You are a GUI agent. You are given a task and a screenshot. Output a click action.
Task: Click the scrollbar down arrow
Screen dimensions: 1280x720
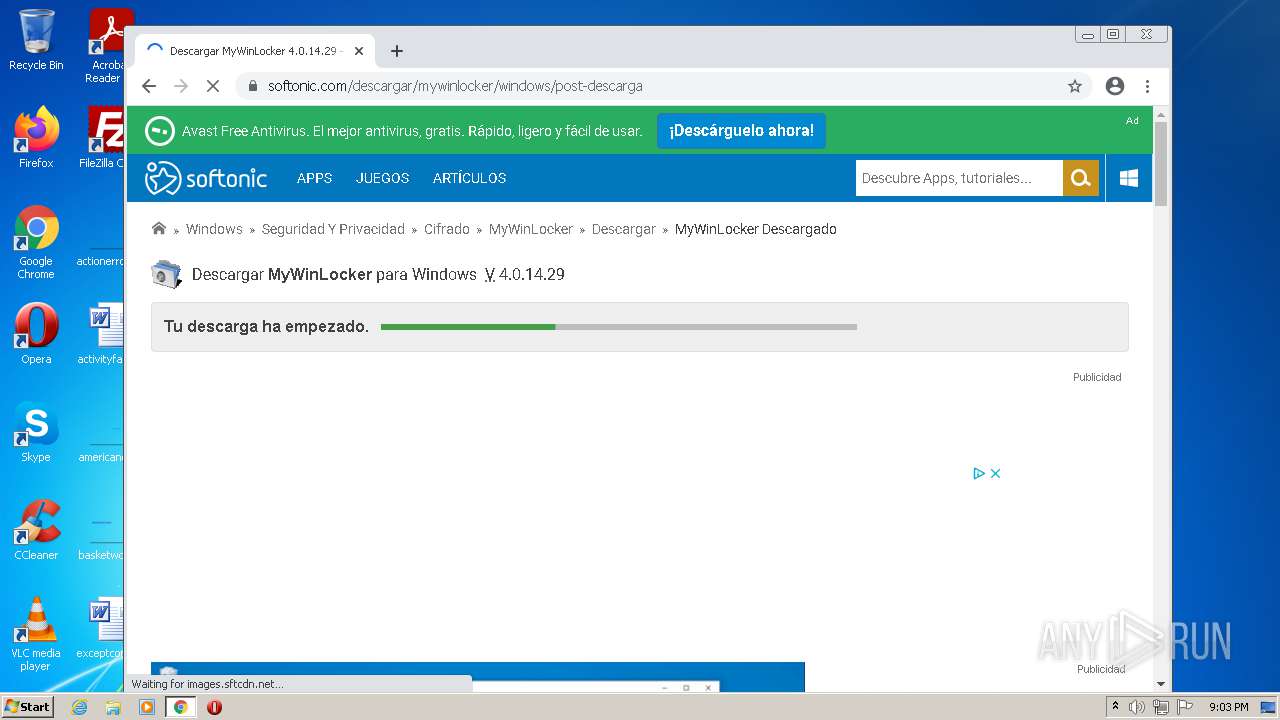tap(1160, 684)
